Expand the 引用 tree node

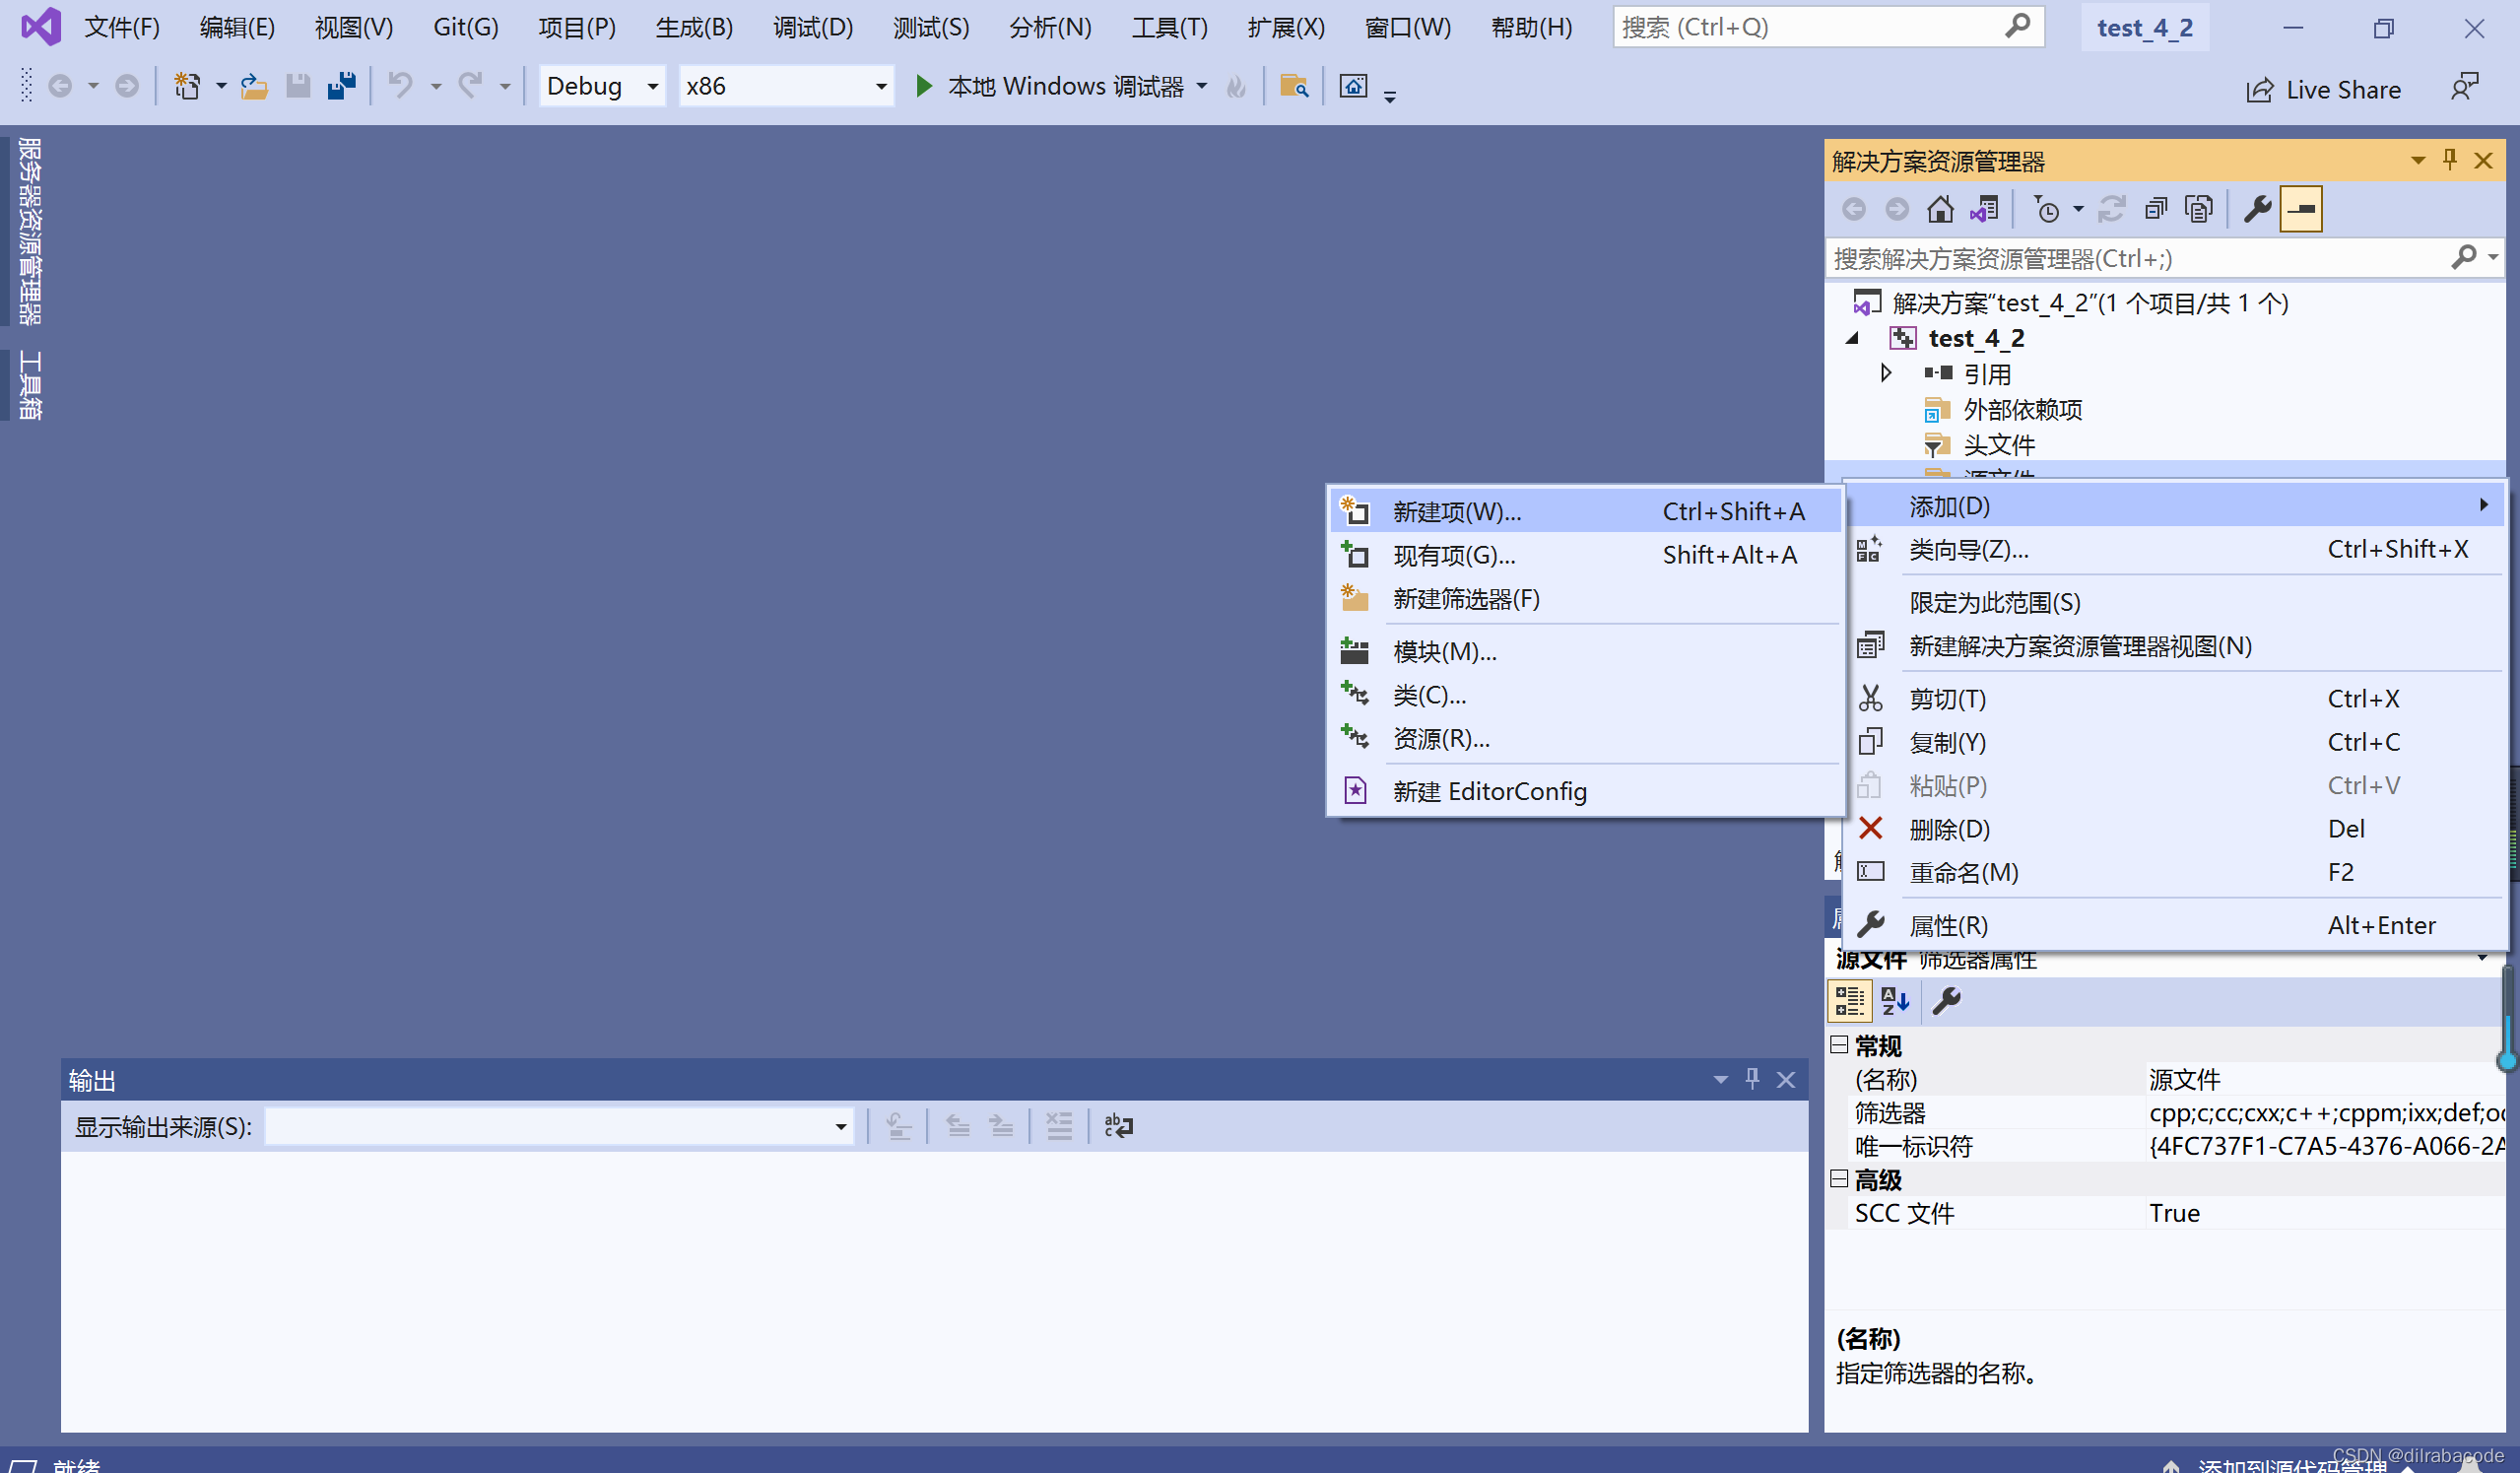click(x=1886, y=373)
